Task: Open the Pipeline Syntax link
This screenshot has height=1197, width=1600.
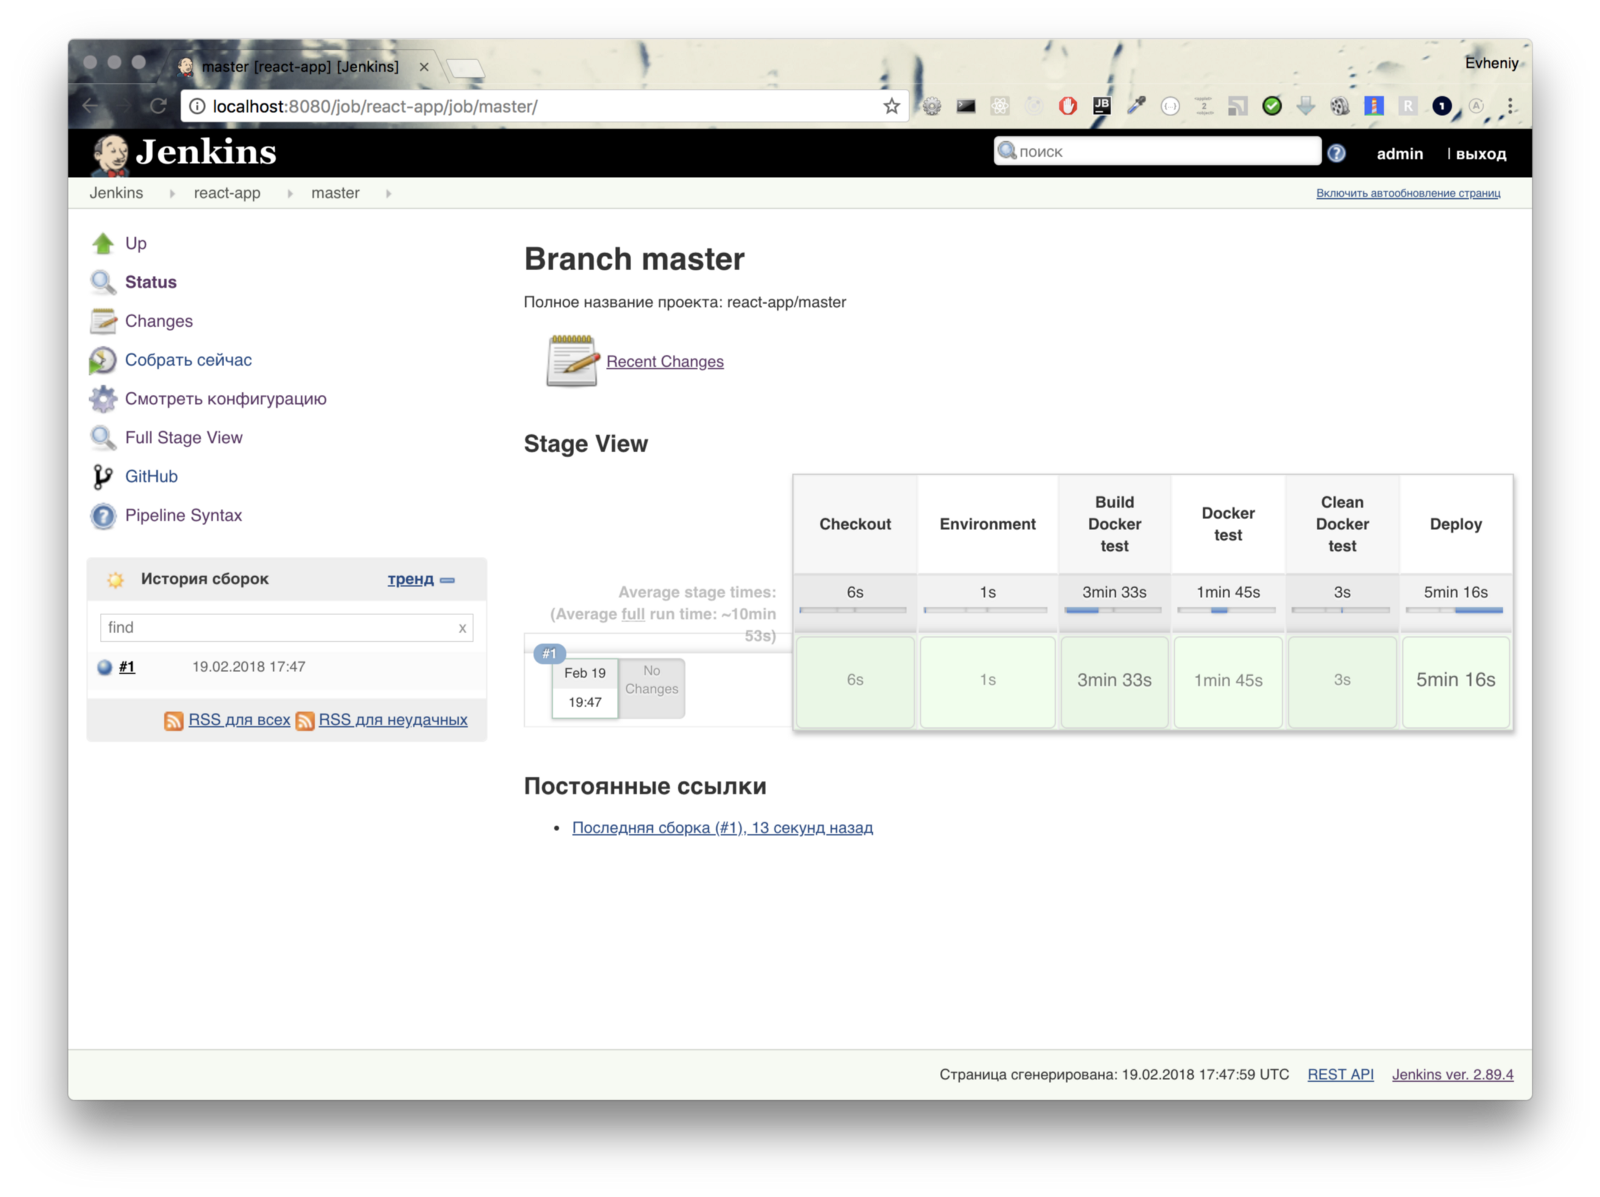Action: click(x=184, y=516)
